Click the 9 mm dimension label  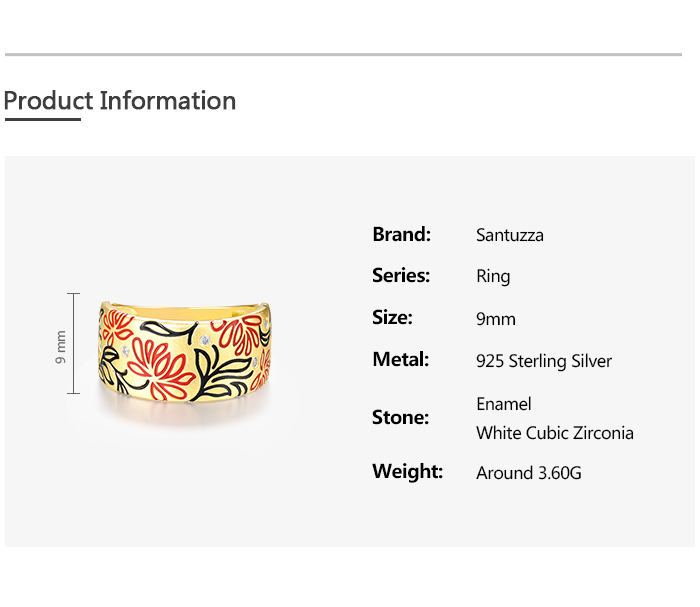tap(61, 346)
